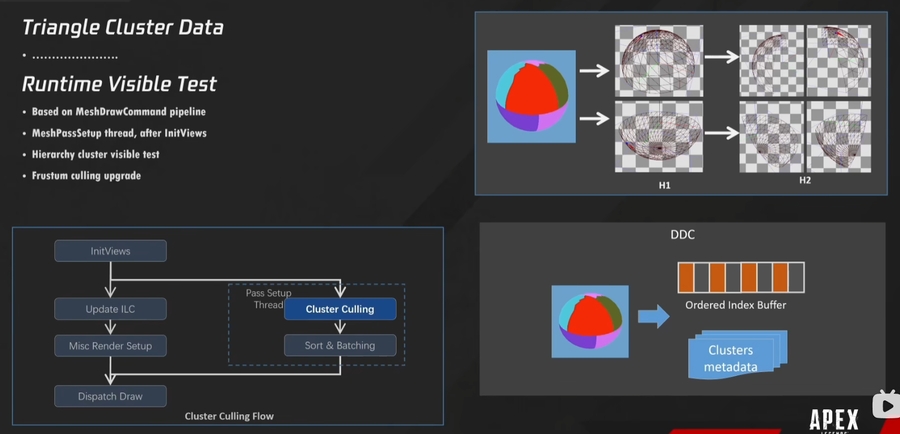Click the TV-shaped play icon in corner

point(886,405)
